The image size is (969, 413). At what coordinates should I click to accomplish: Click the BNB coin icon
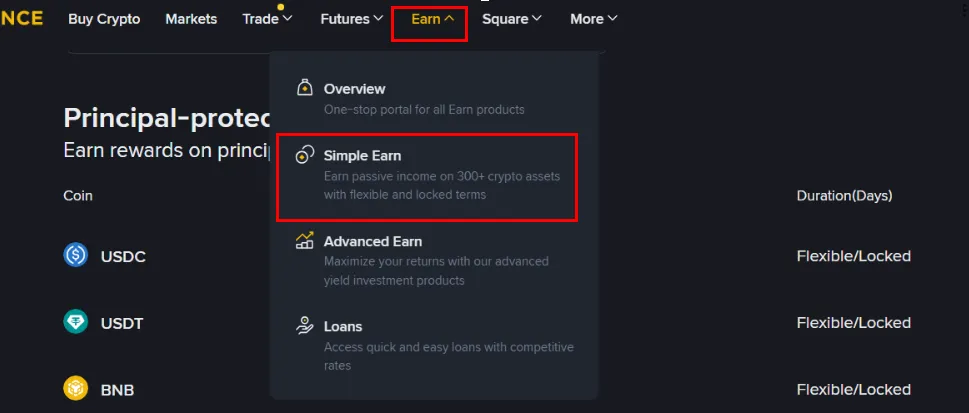pos(76,388)
